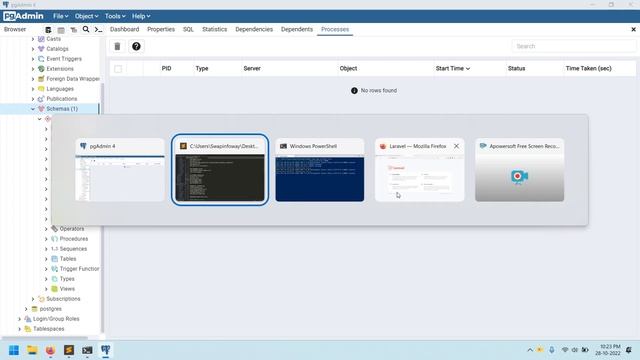Select the Windows PowerShell thumbnail
The height and width of the screenshot is (360, 640).
[320, 170]
